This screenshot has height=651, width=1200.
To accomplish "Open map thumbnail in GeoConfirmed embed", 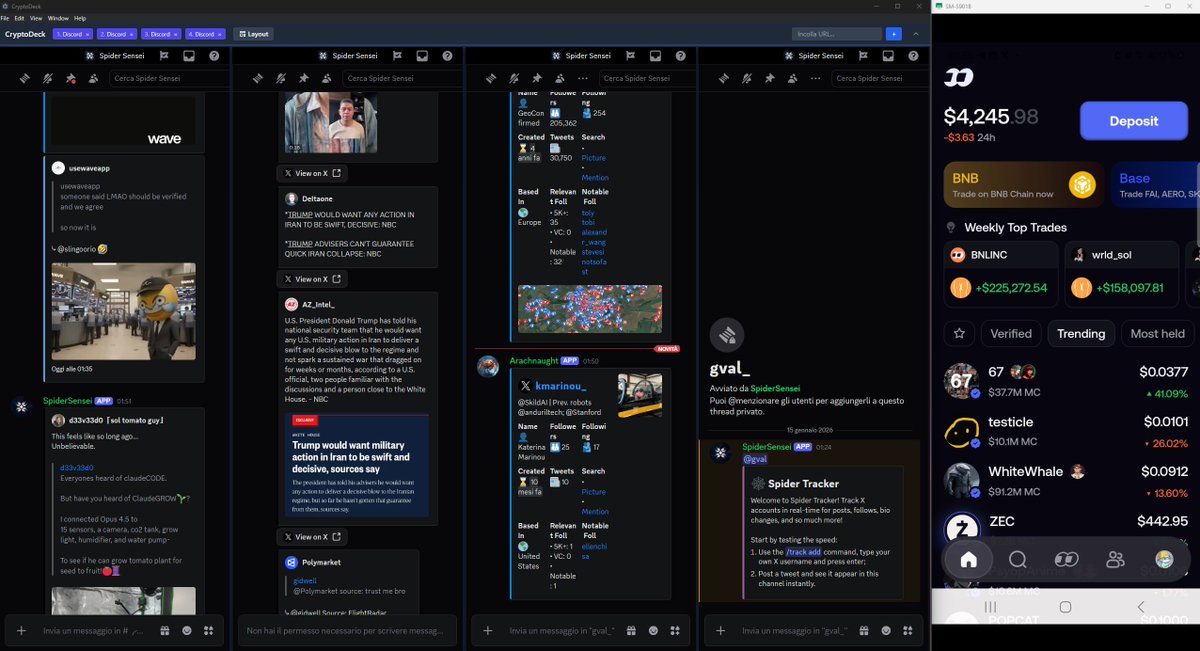I will coord(589,308).
